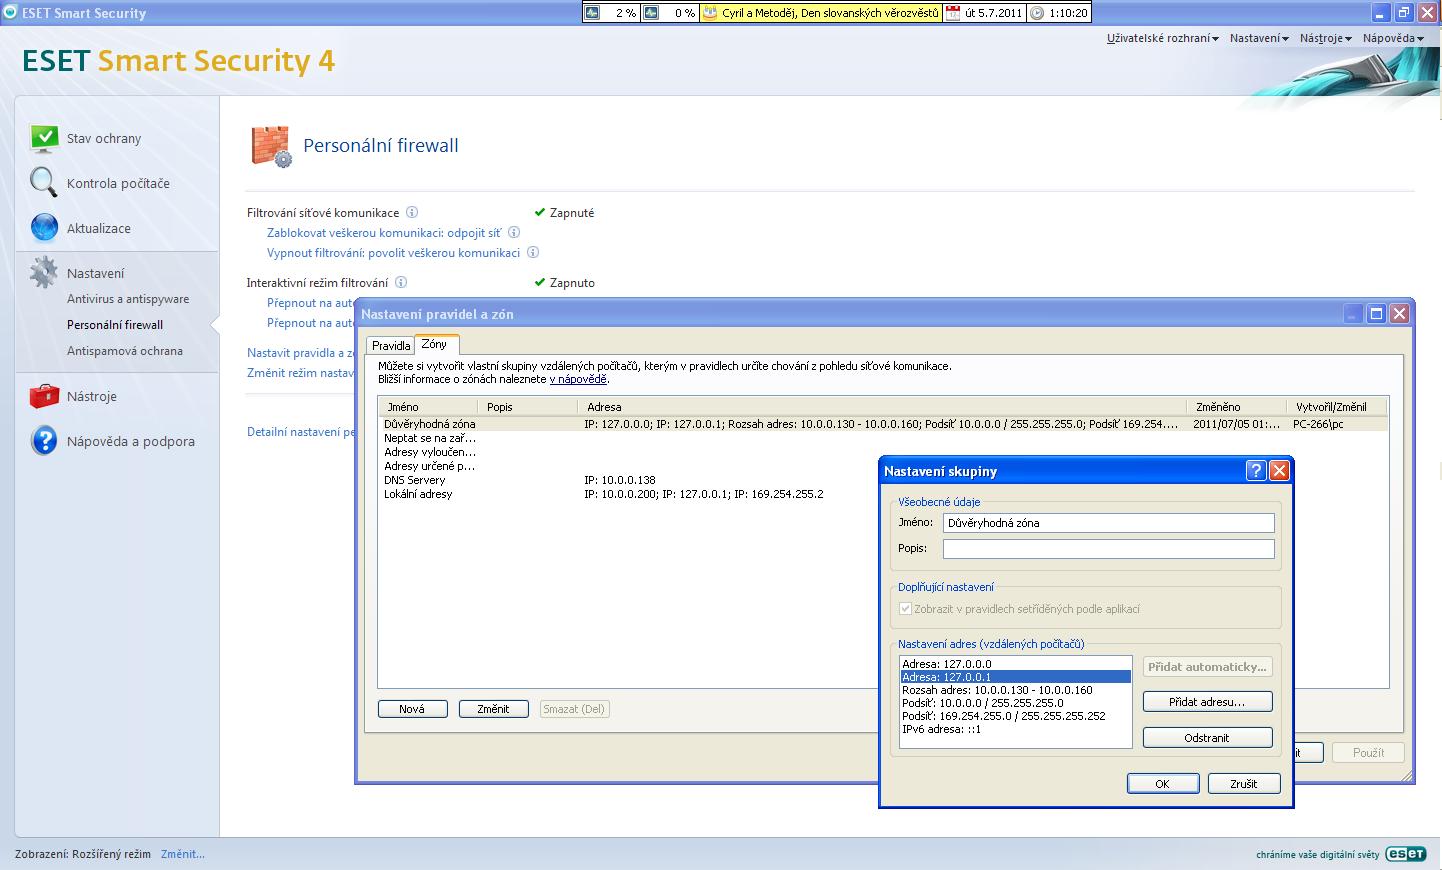Click info icon next to Filtrování síťové komunikace
This screenshot has width=1442, height=870.
pyautogui.click(x=412, y=213)
